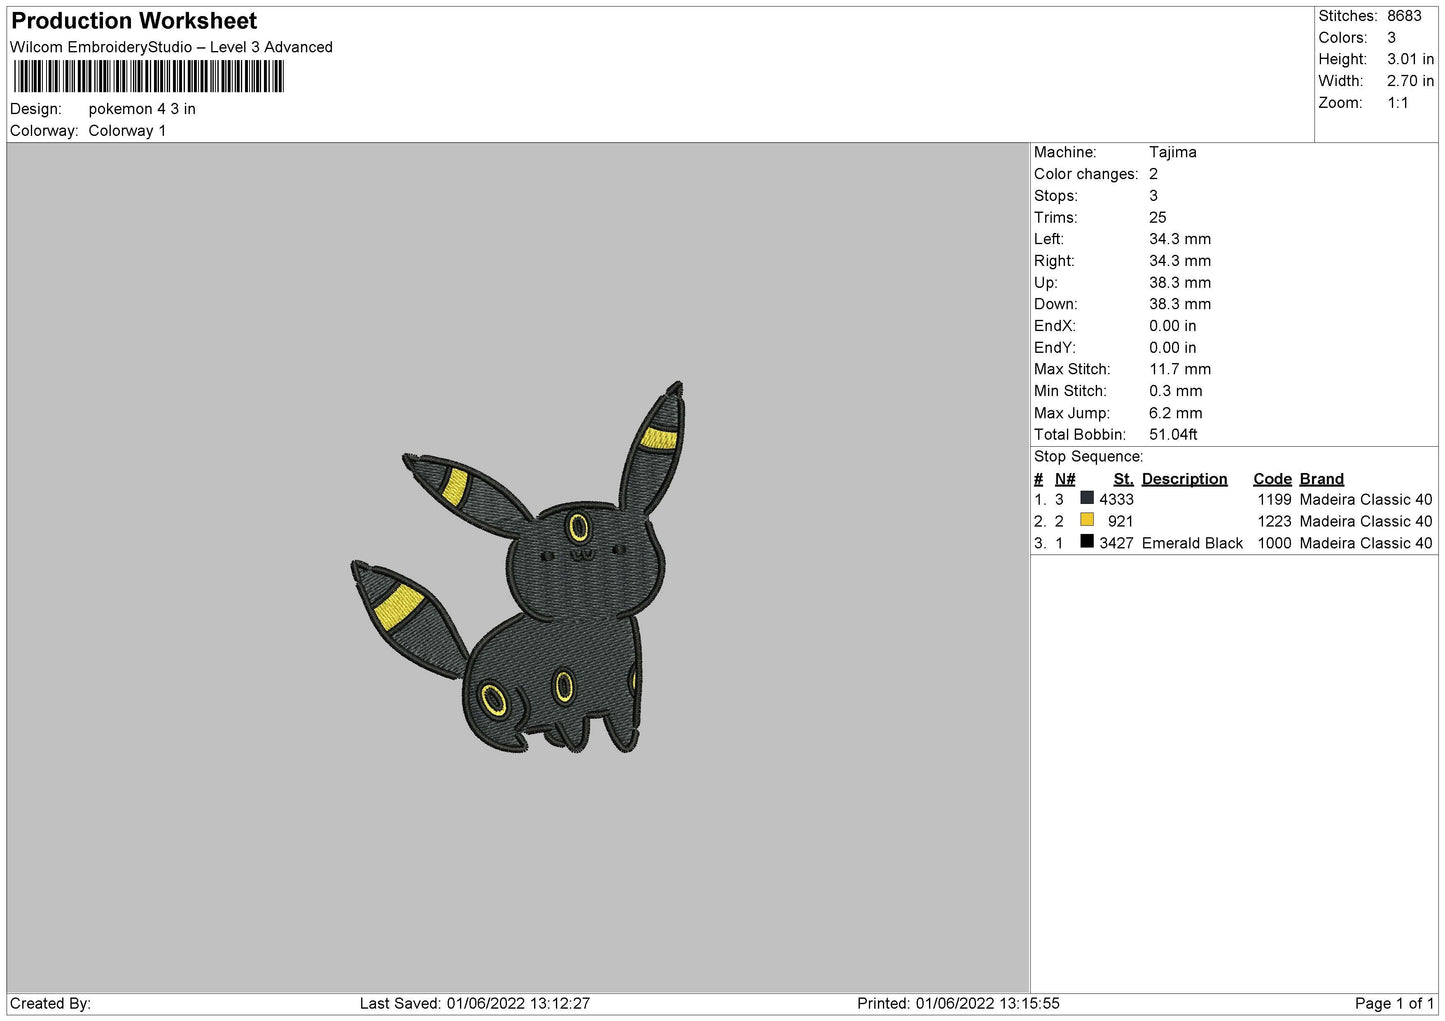Click the 'Emerald Black' description text

(1192, 543)
